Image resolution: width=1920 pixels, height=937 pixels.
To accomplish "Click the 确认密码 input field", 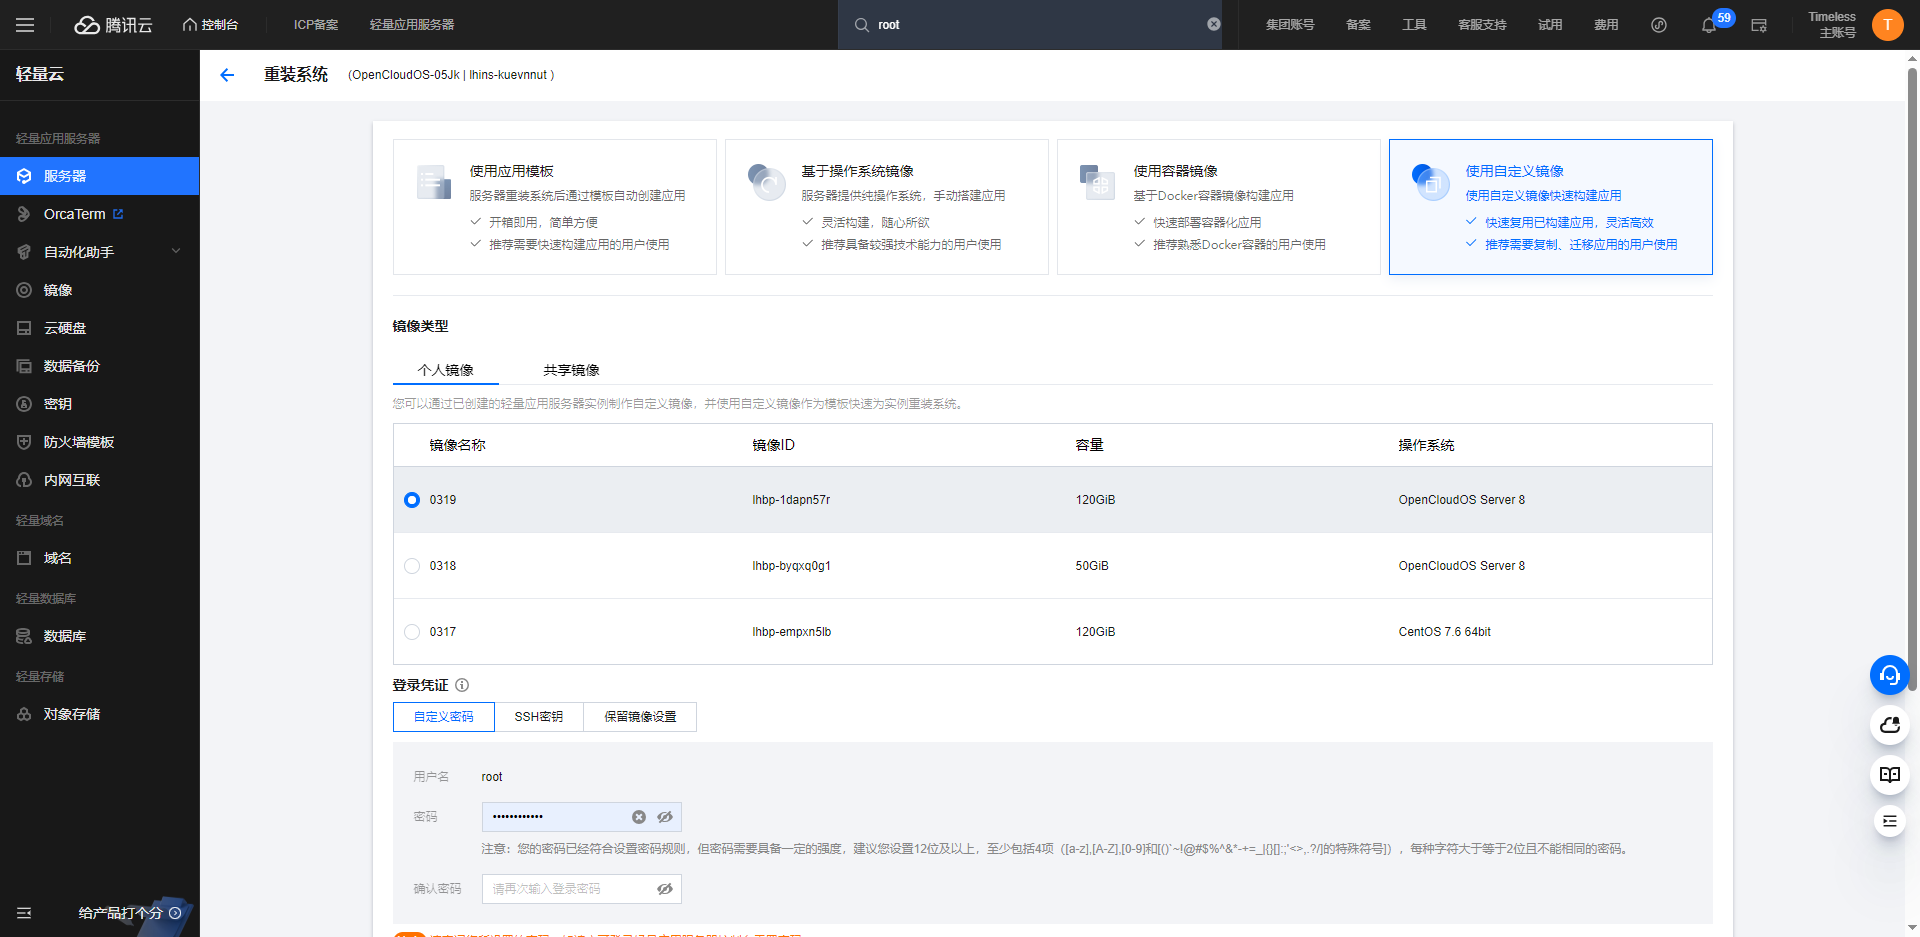I will click(581, 889).
